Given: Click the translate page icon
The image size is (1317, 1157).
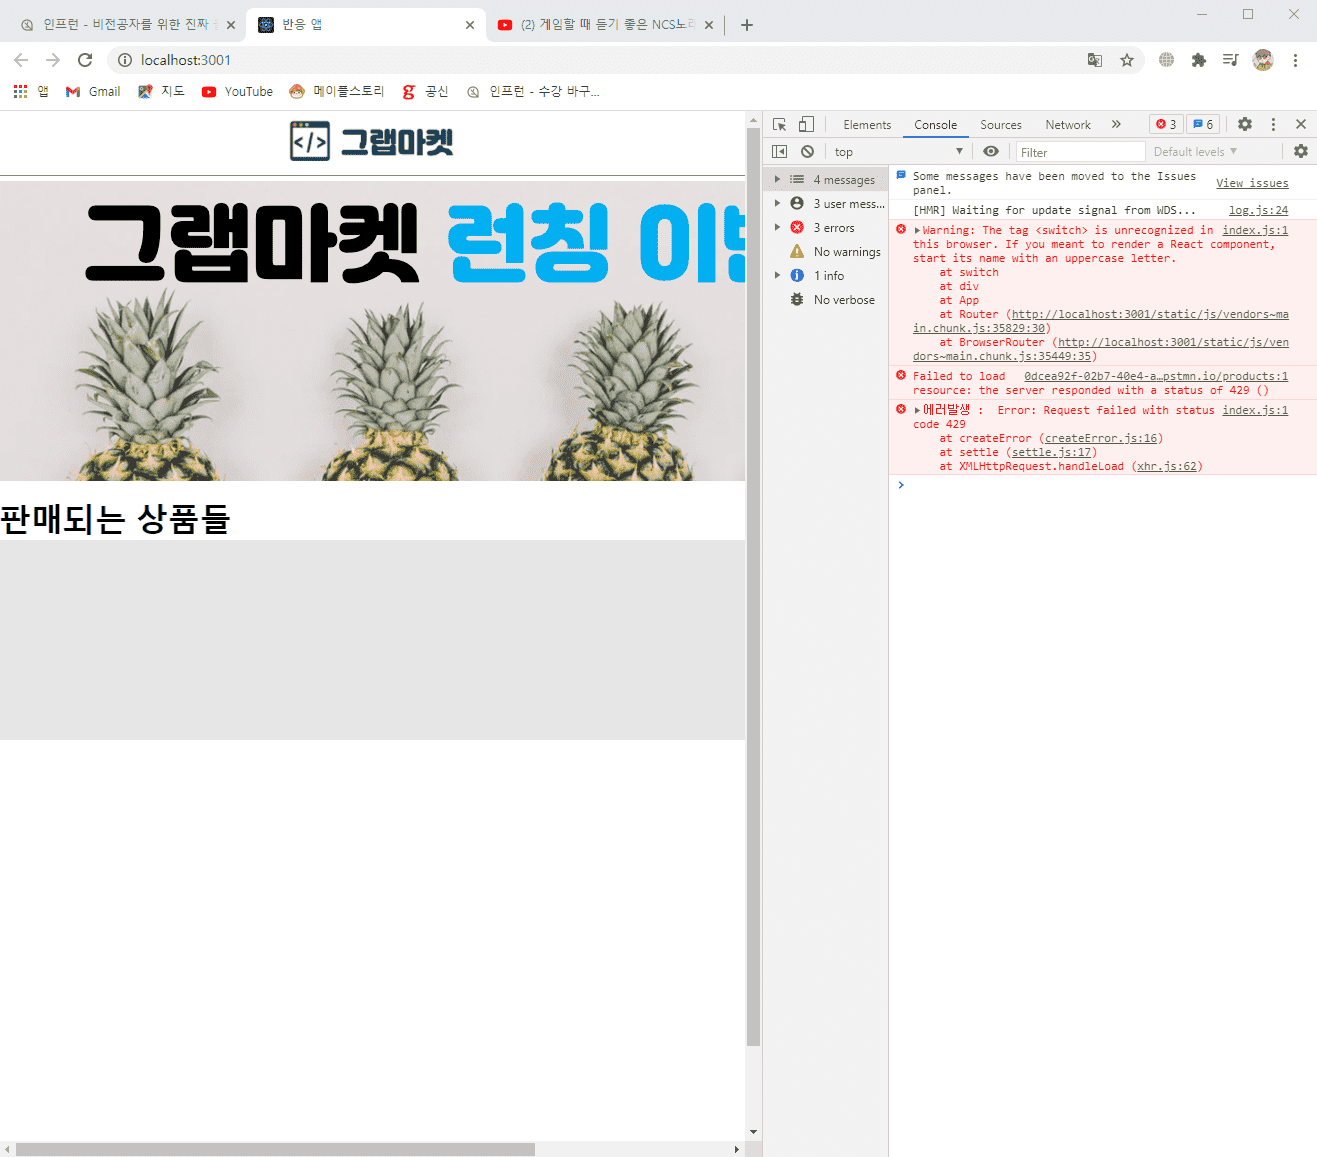Looking at the screenshot, I should (x=1095, y=60).
